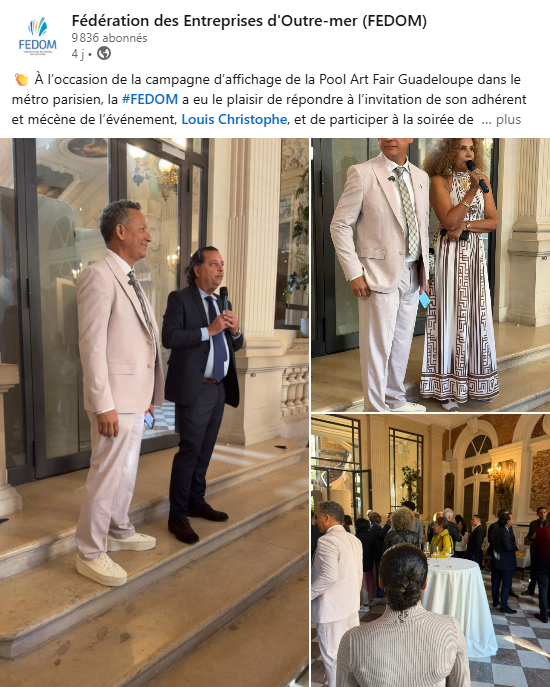Click the globe public visibility icon
Screen dimensions: 550x687
[104, 53]
